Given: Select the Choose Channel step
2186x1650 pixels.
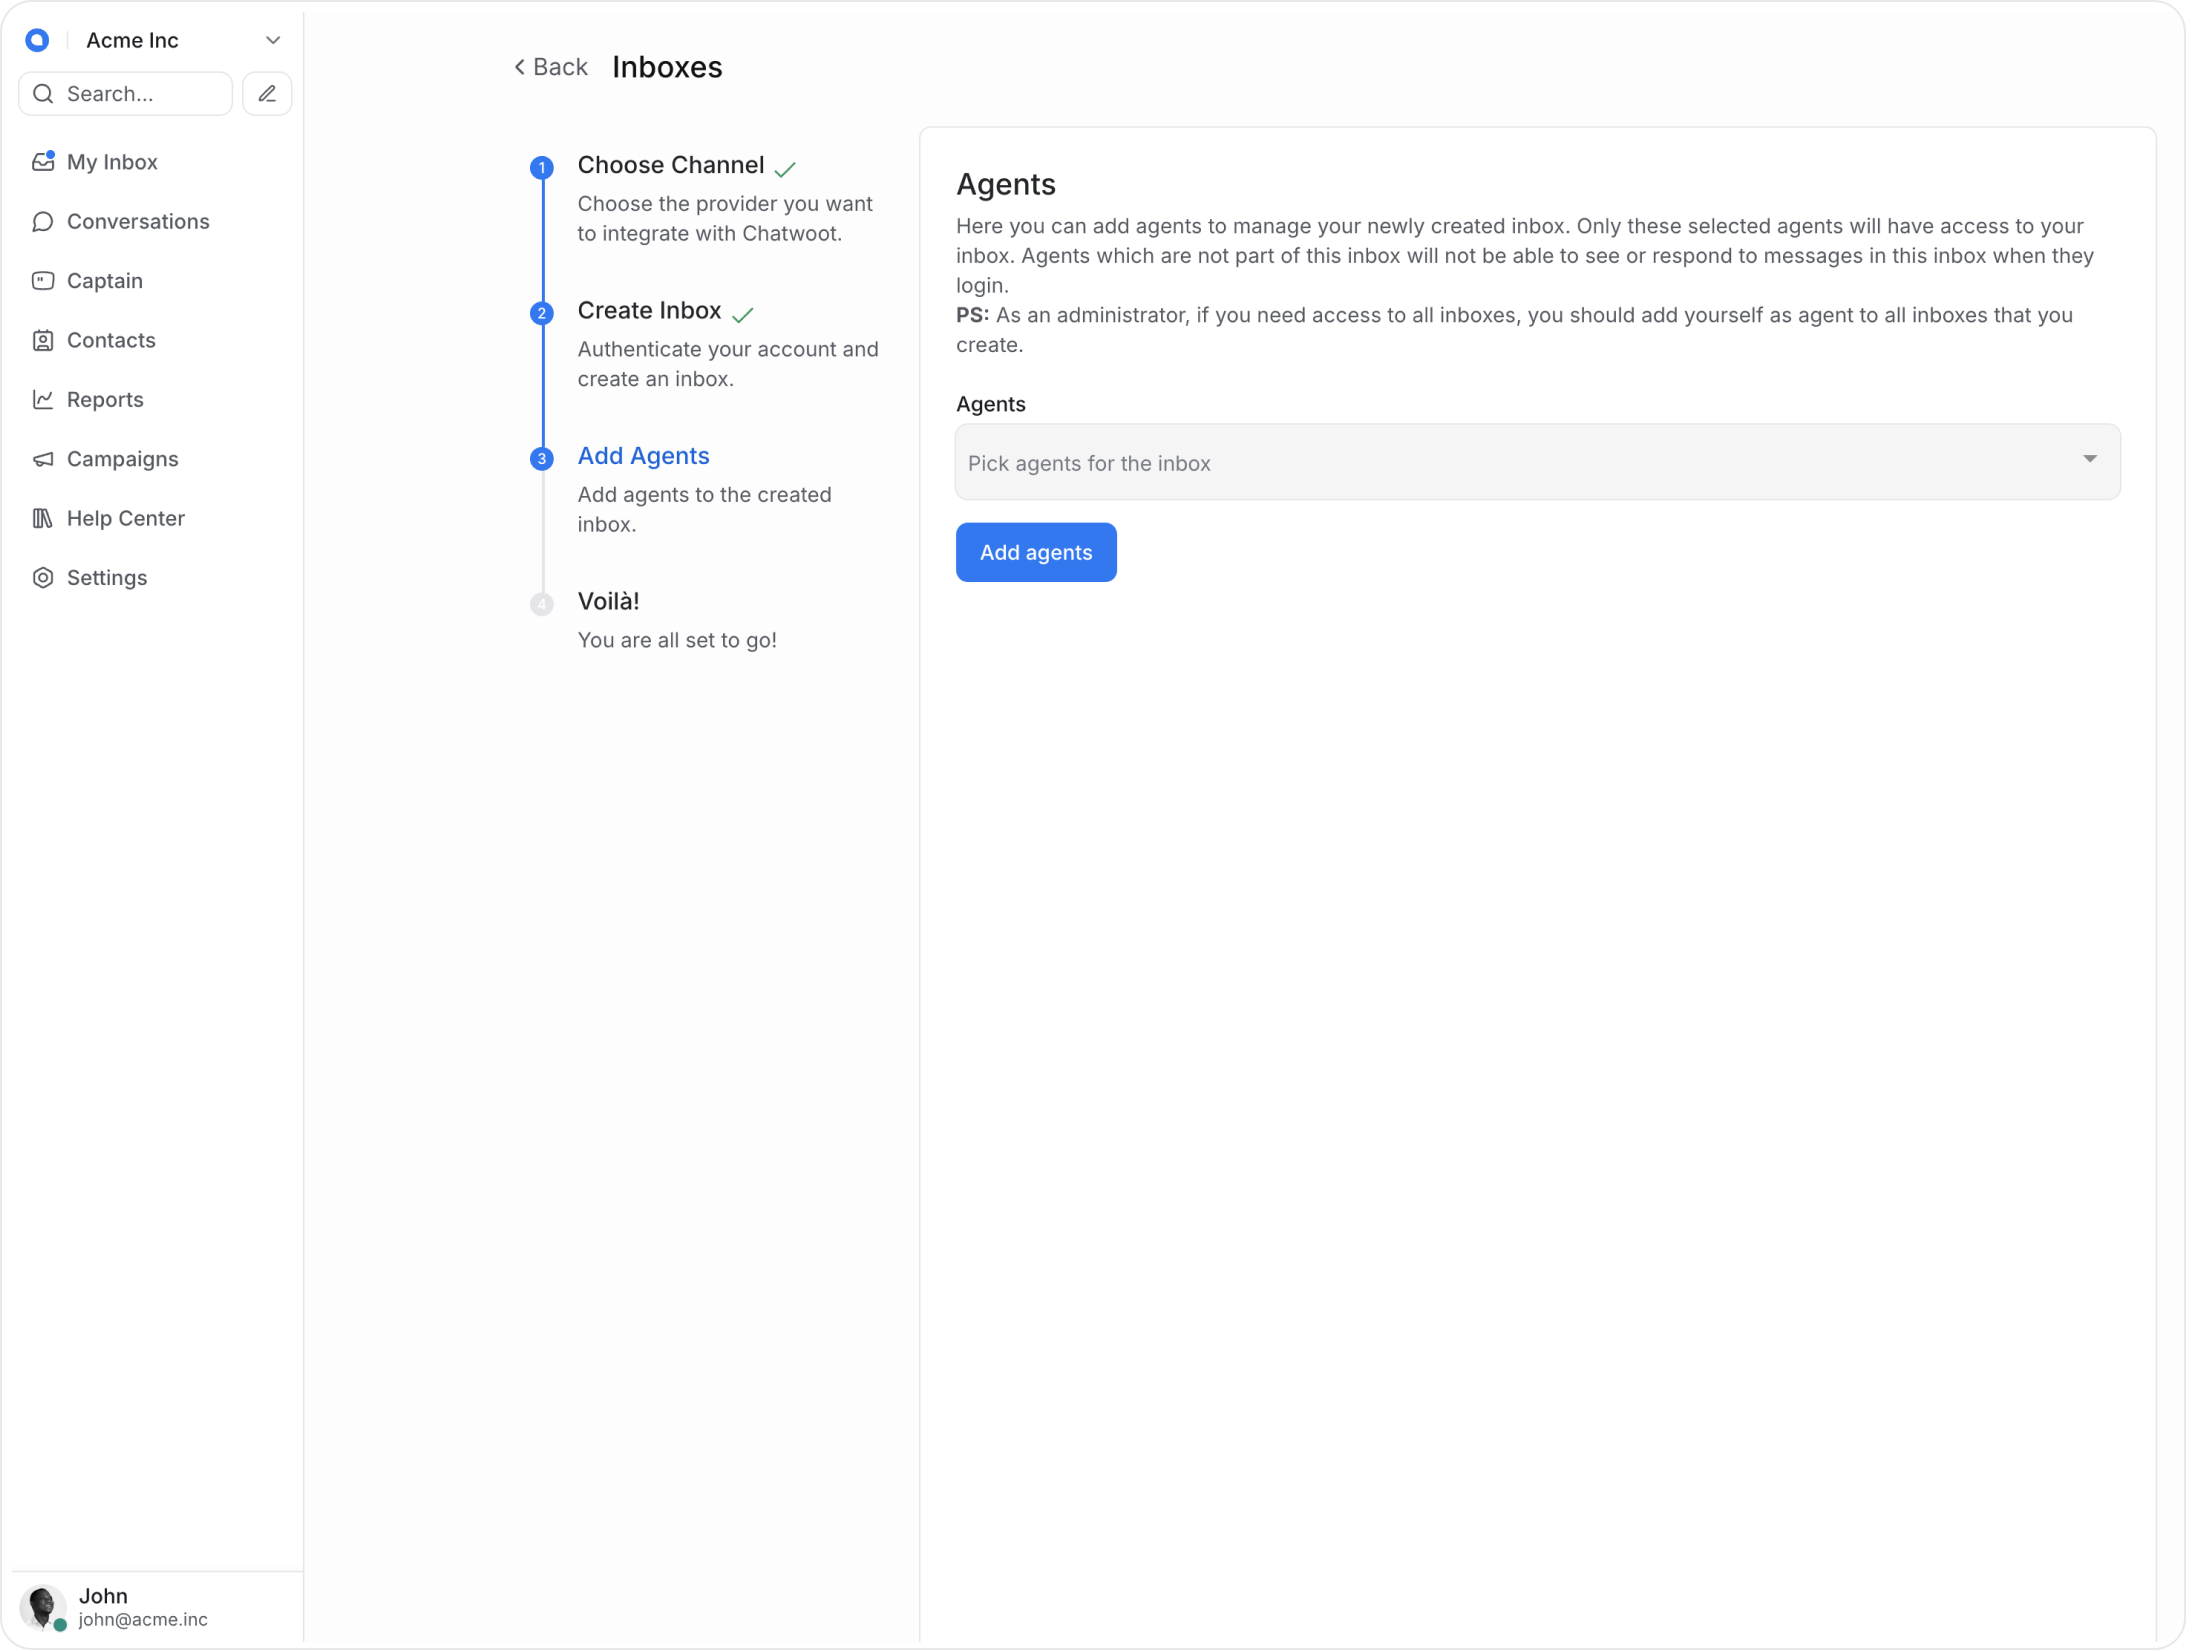Looking at the screenshot, I should coord(670,165).
